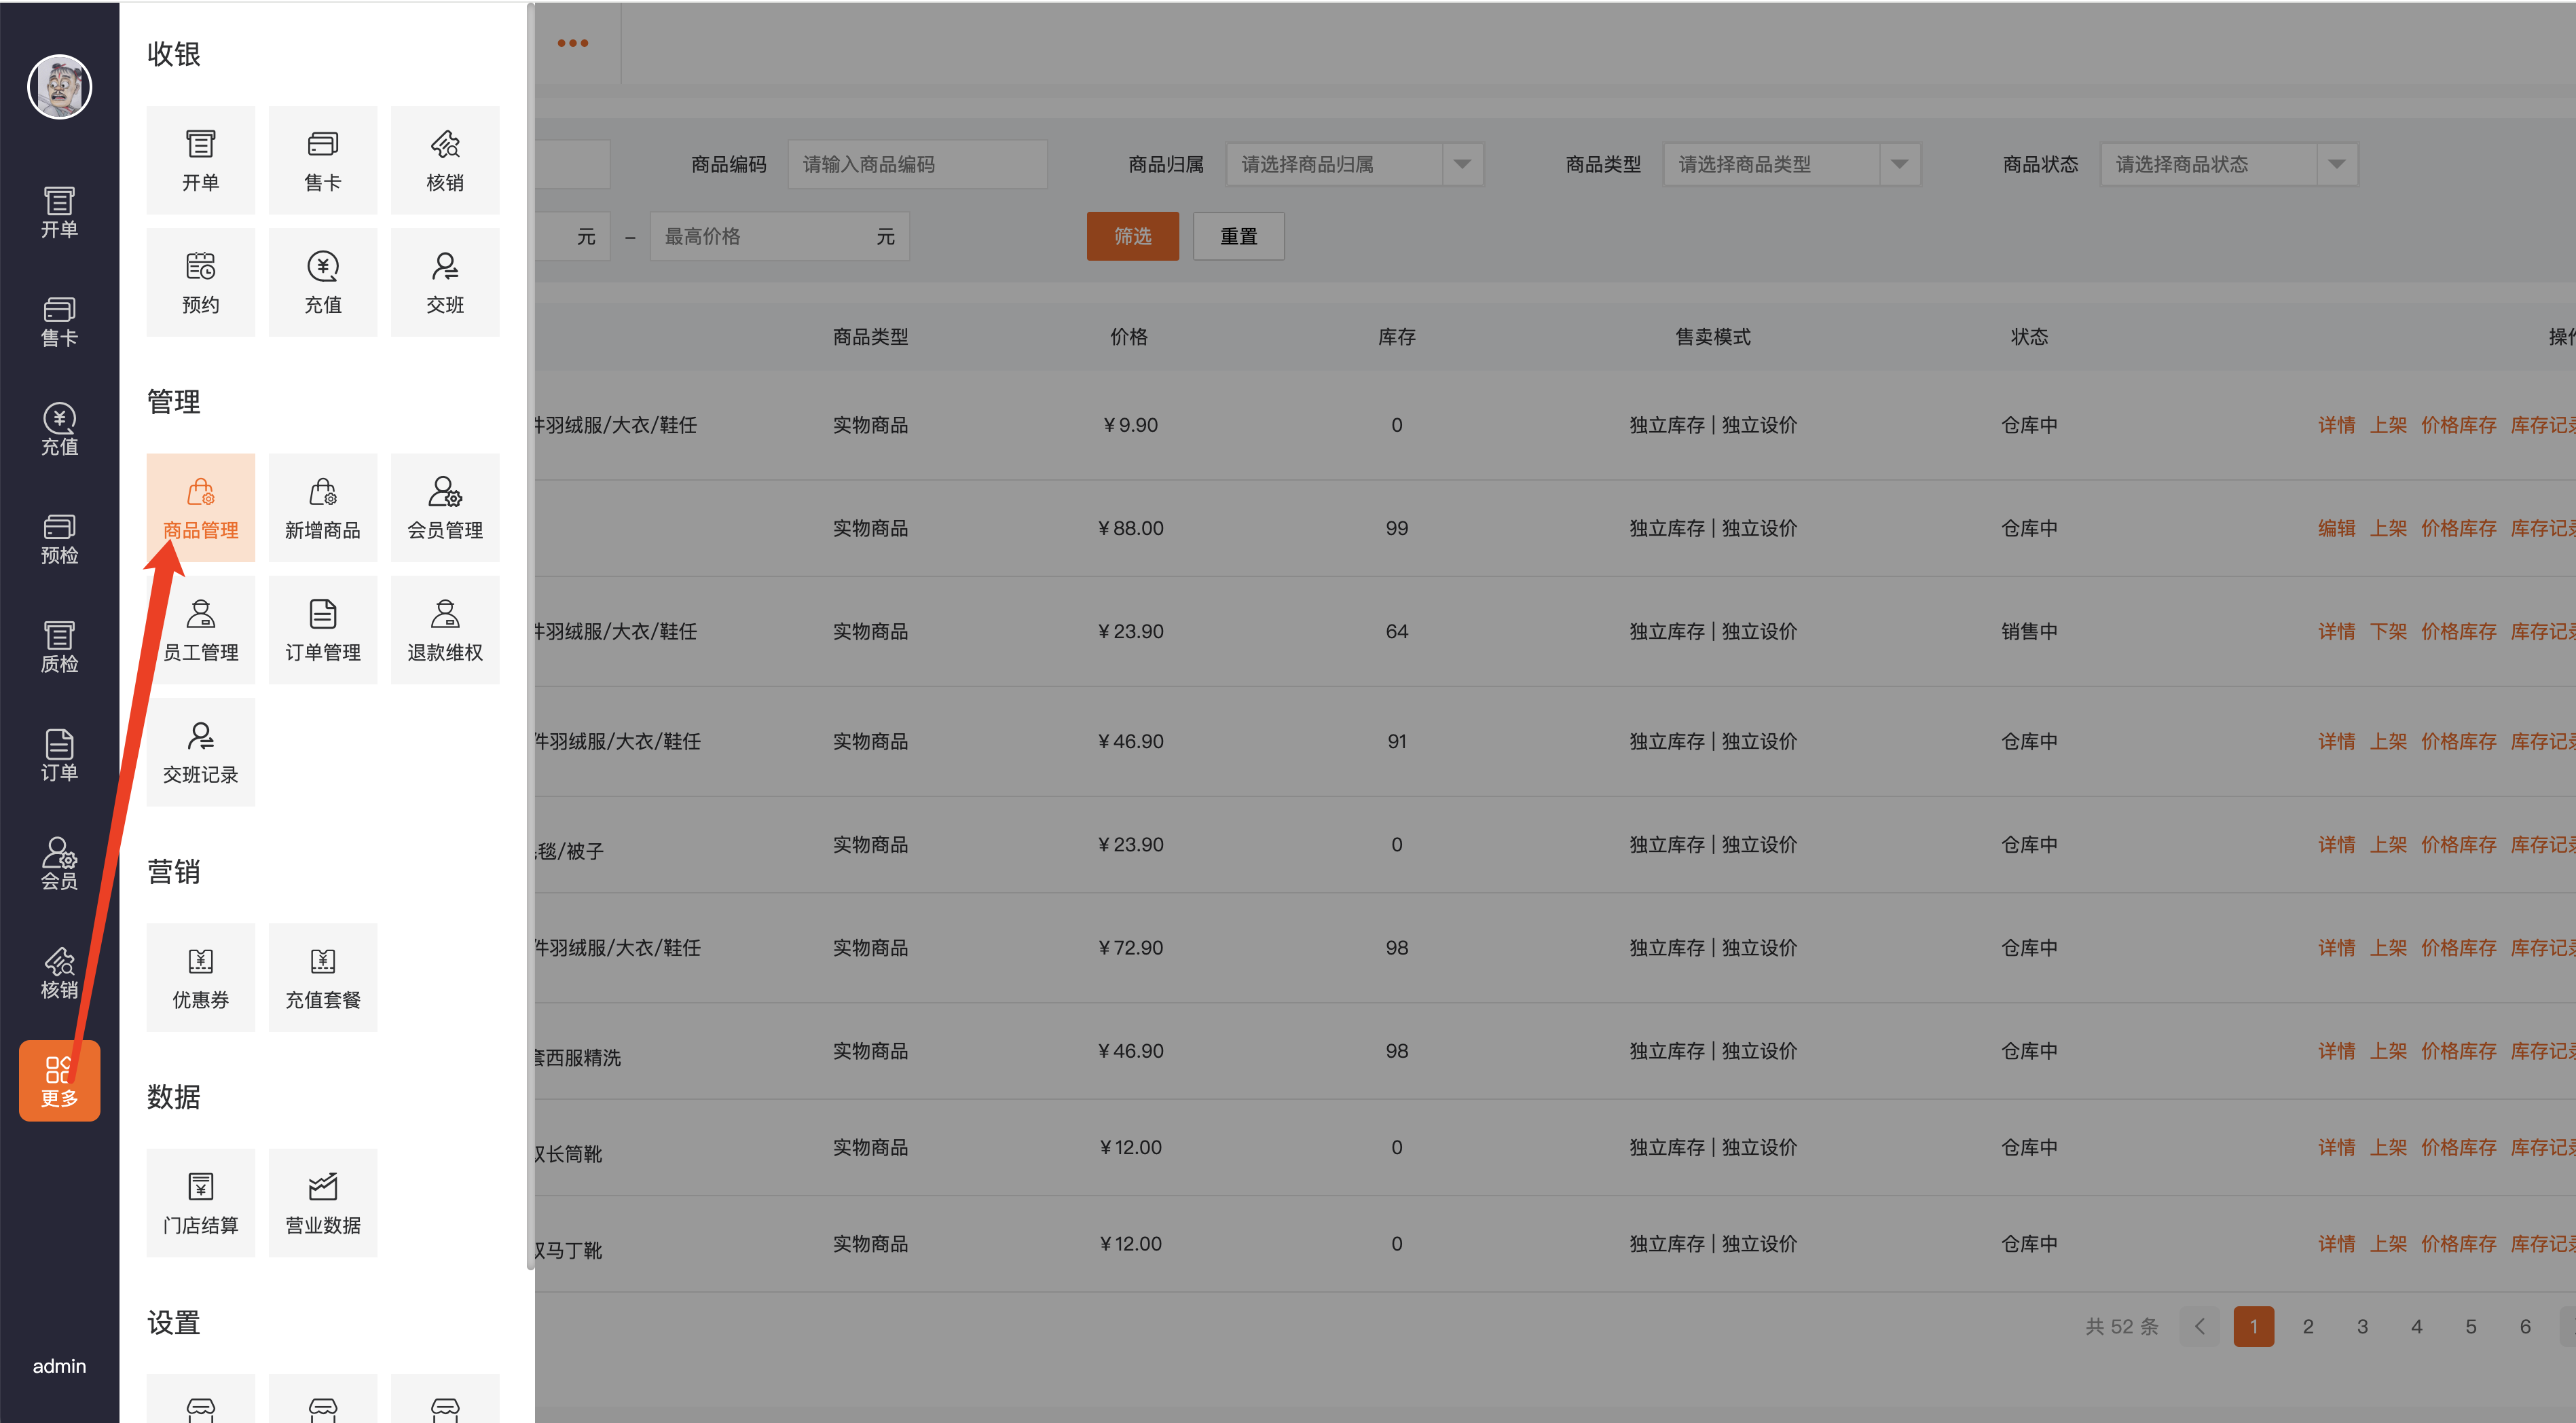The image size is (2576, 1423).
Task: Open 新增商品 in the management menu
Action: click(322, 507)
